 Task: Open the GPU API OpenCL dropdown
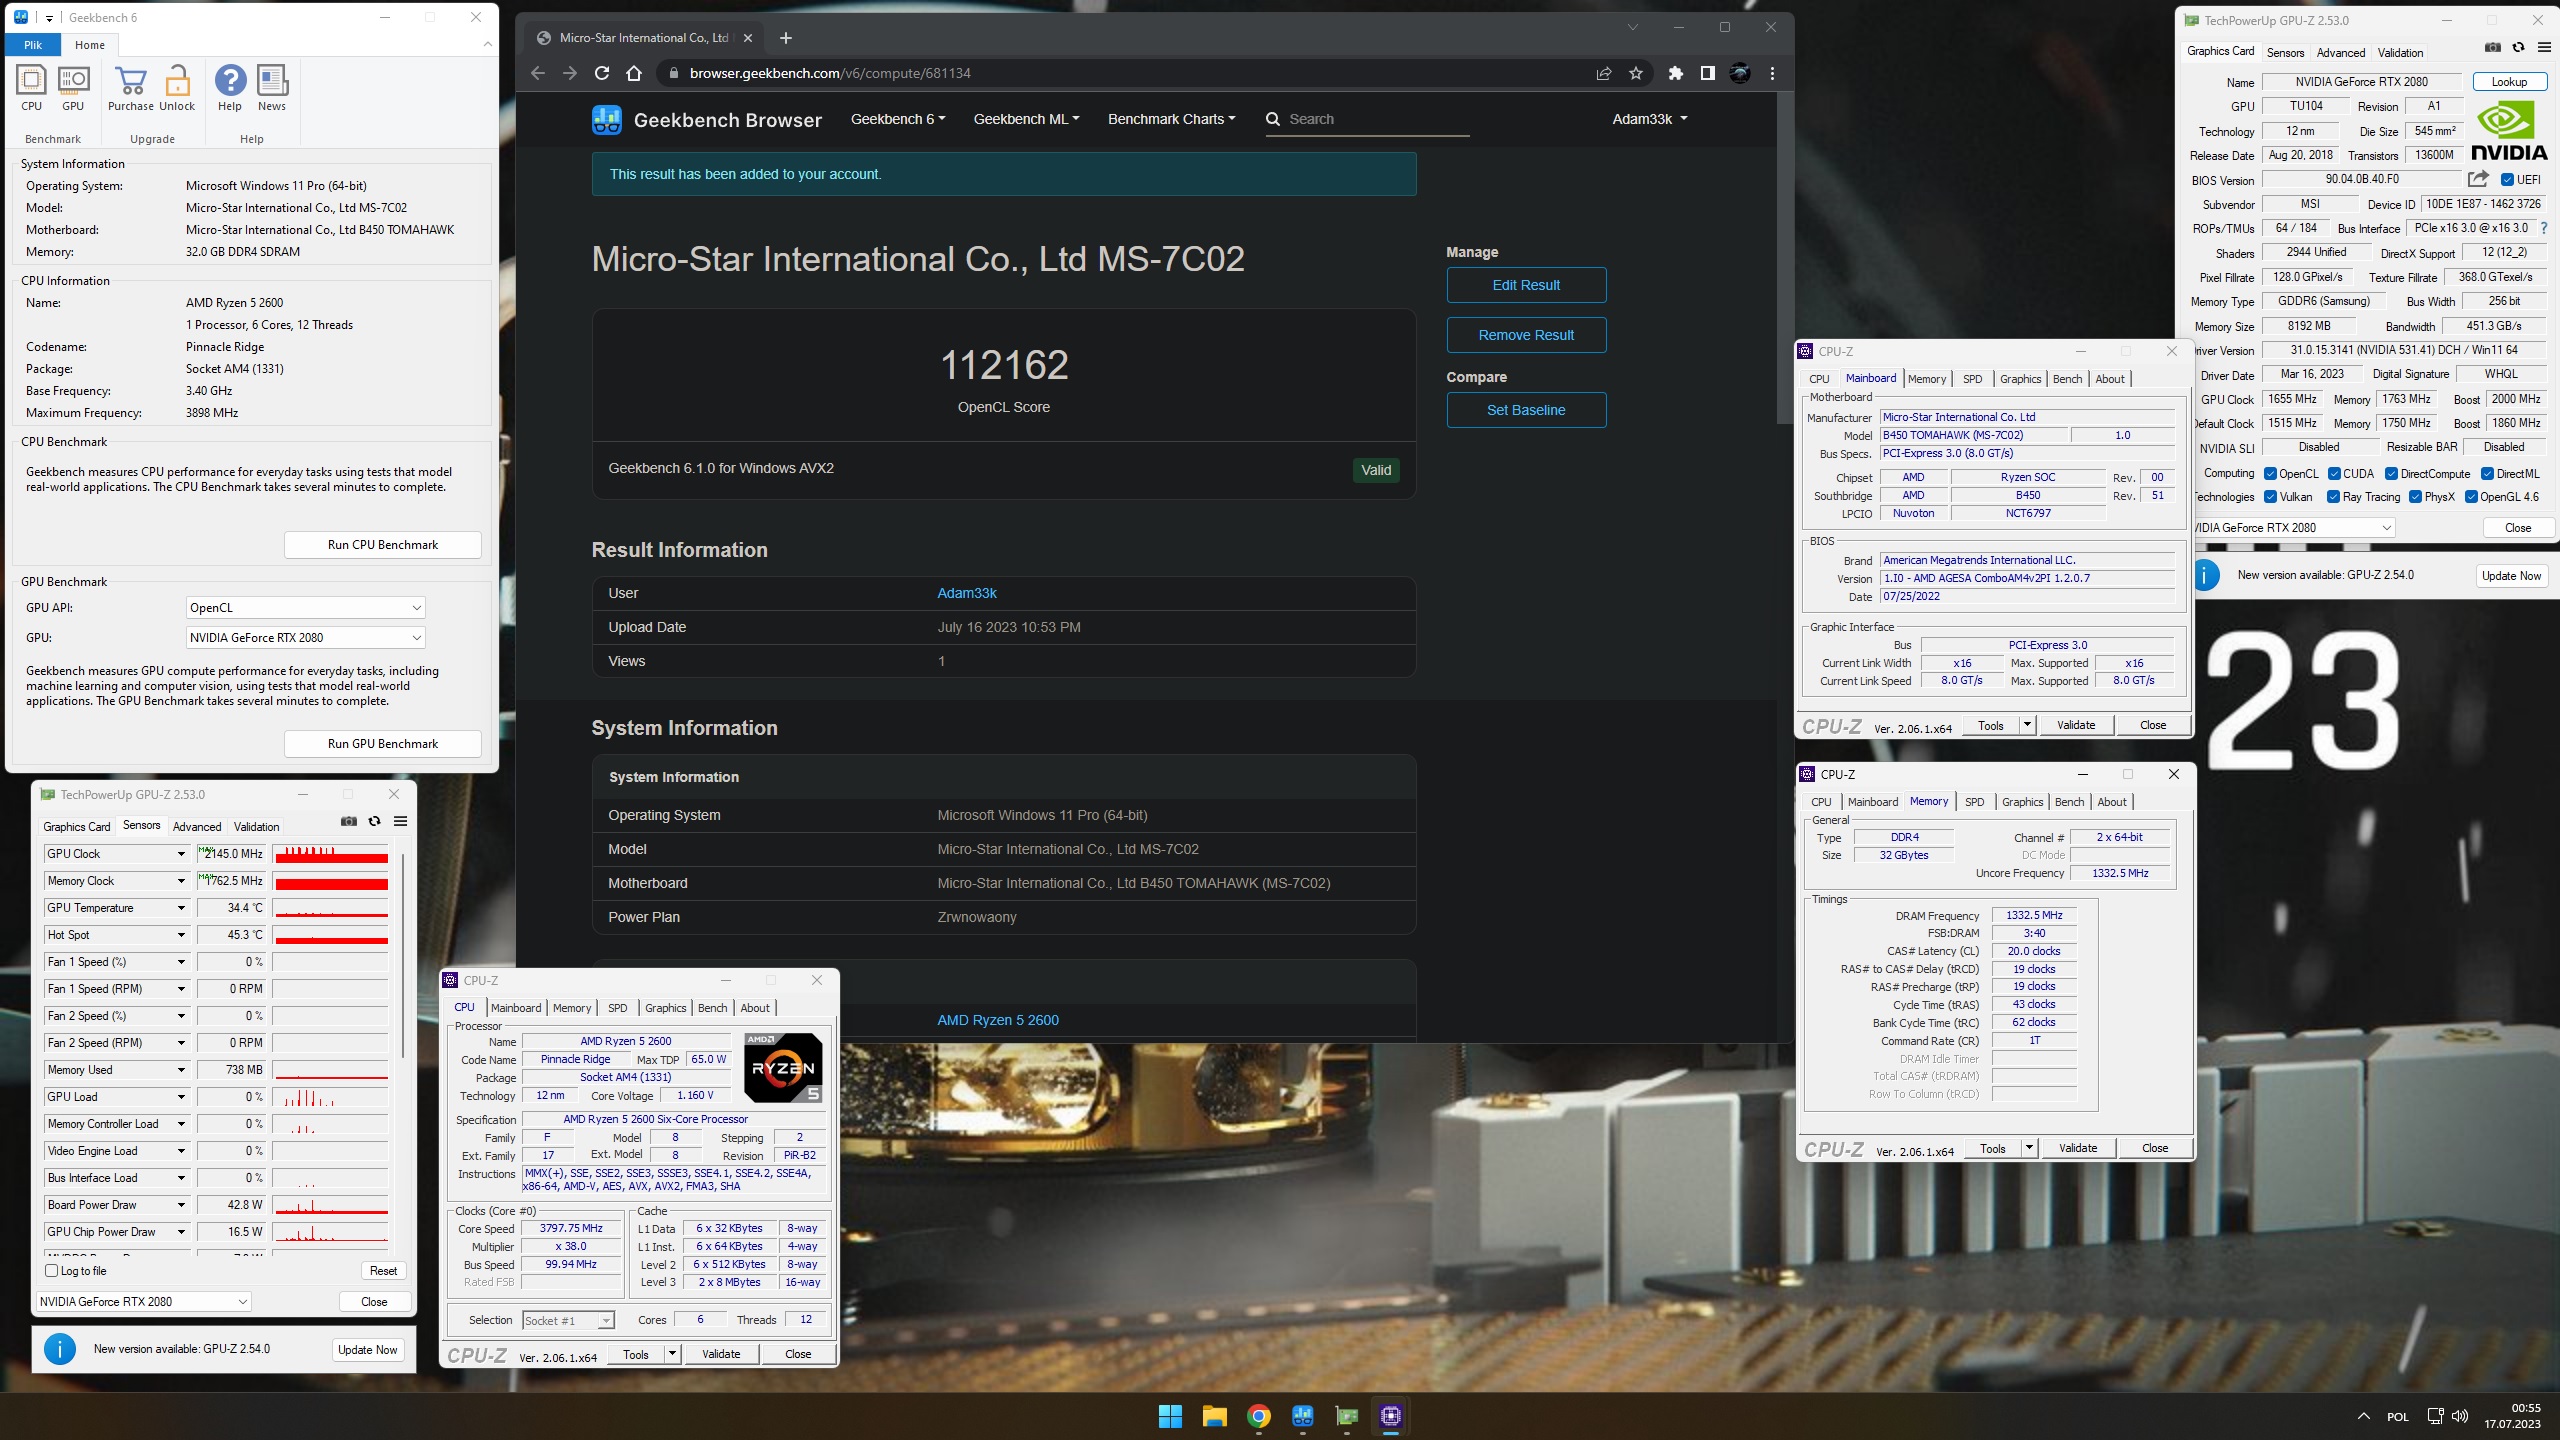[x=305, y=608]
